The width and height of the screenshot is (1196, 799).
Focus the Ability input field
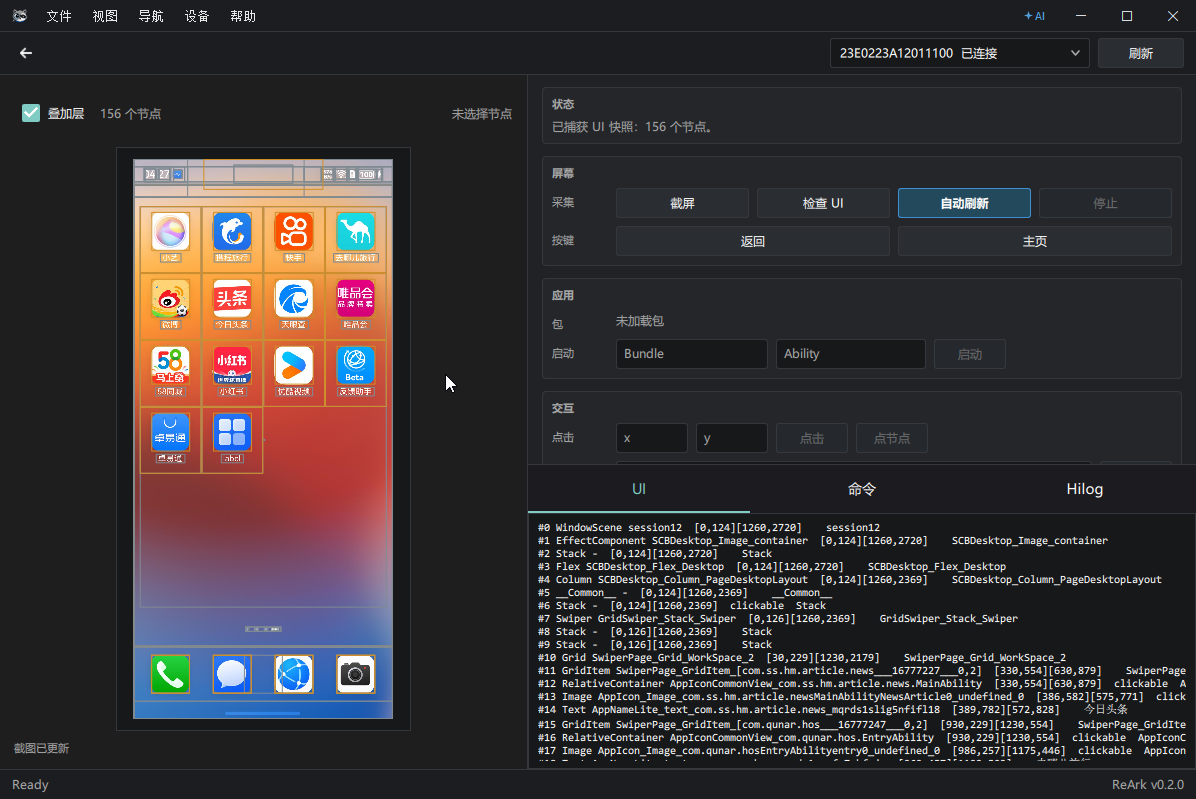[x=850, y=354]
